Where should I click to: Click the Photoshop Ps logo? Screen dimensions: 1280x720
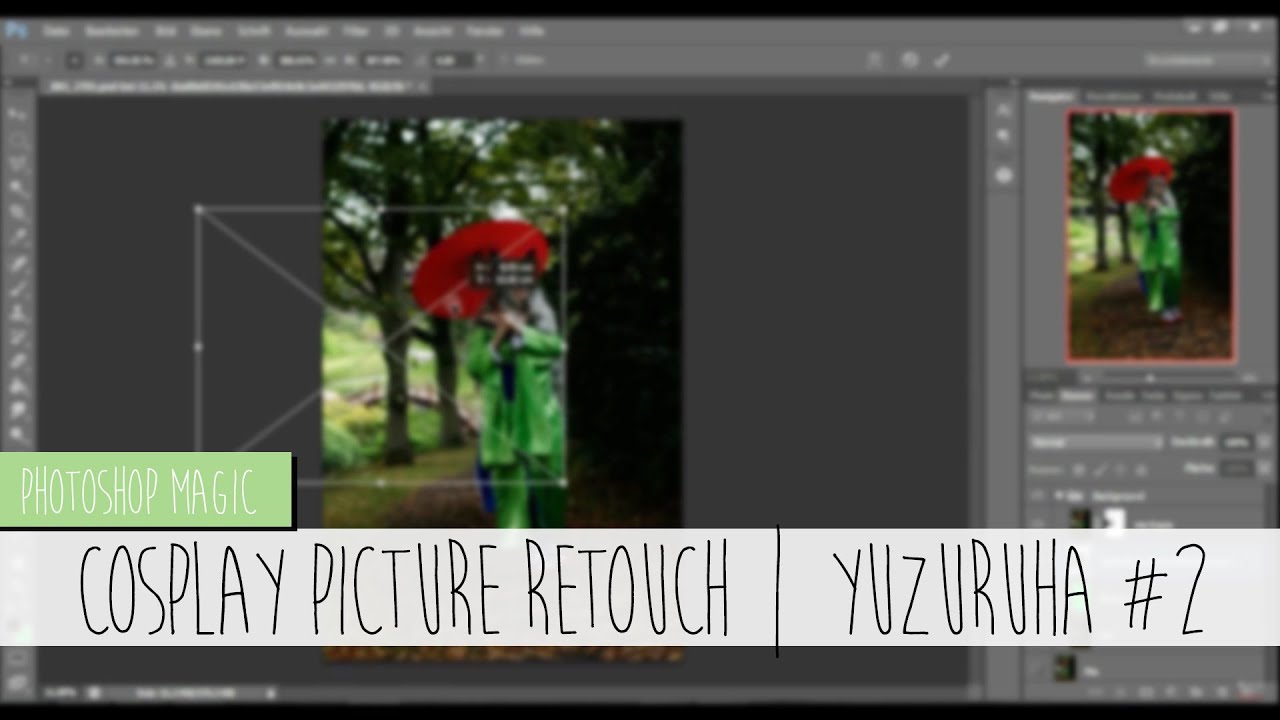tap(15, 30)
